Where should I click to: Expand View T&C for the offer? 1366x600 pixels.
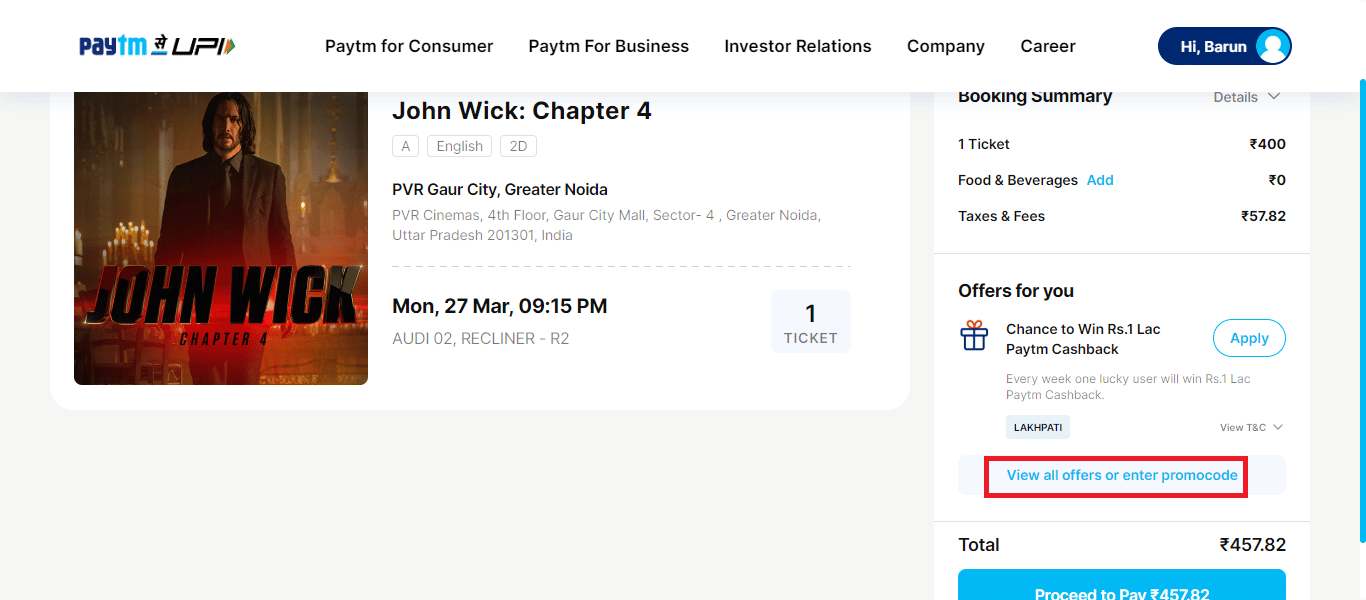tap(1250, 428)
